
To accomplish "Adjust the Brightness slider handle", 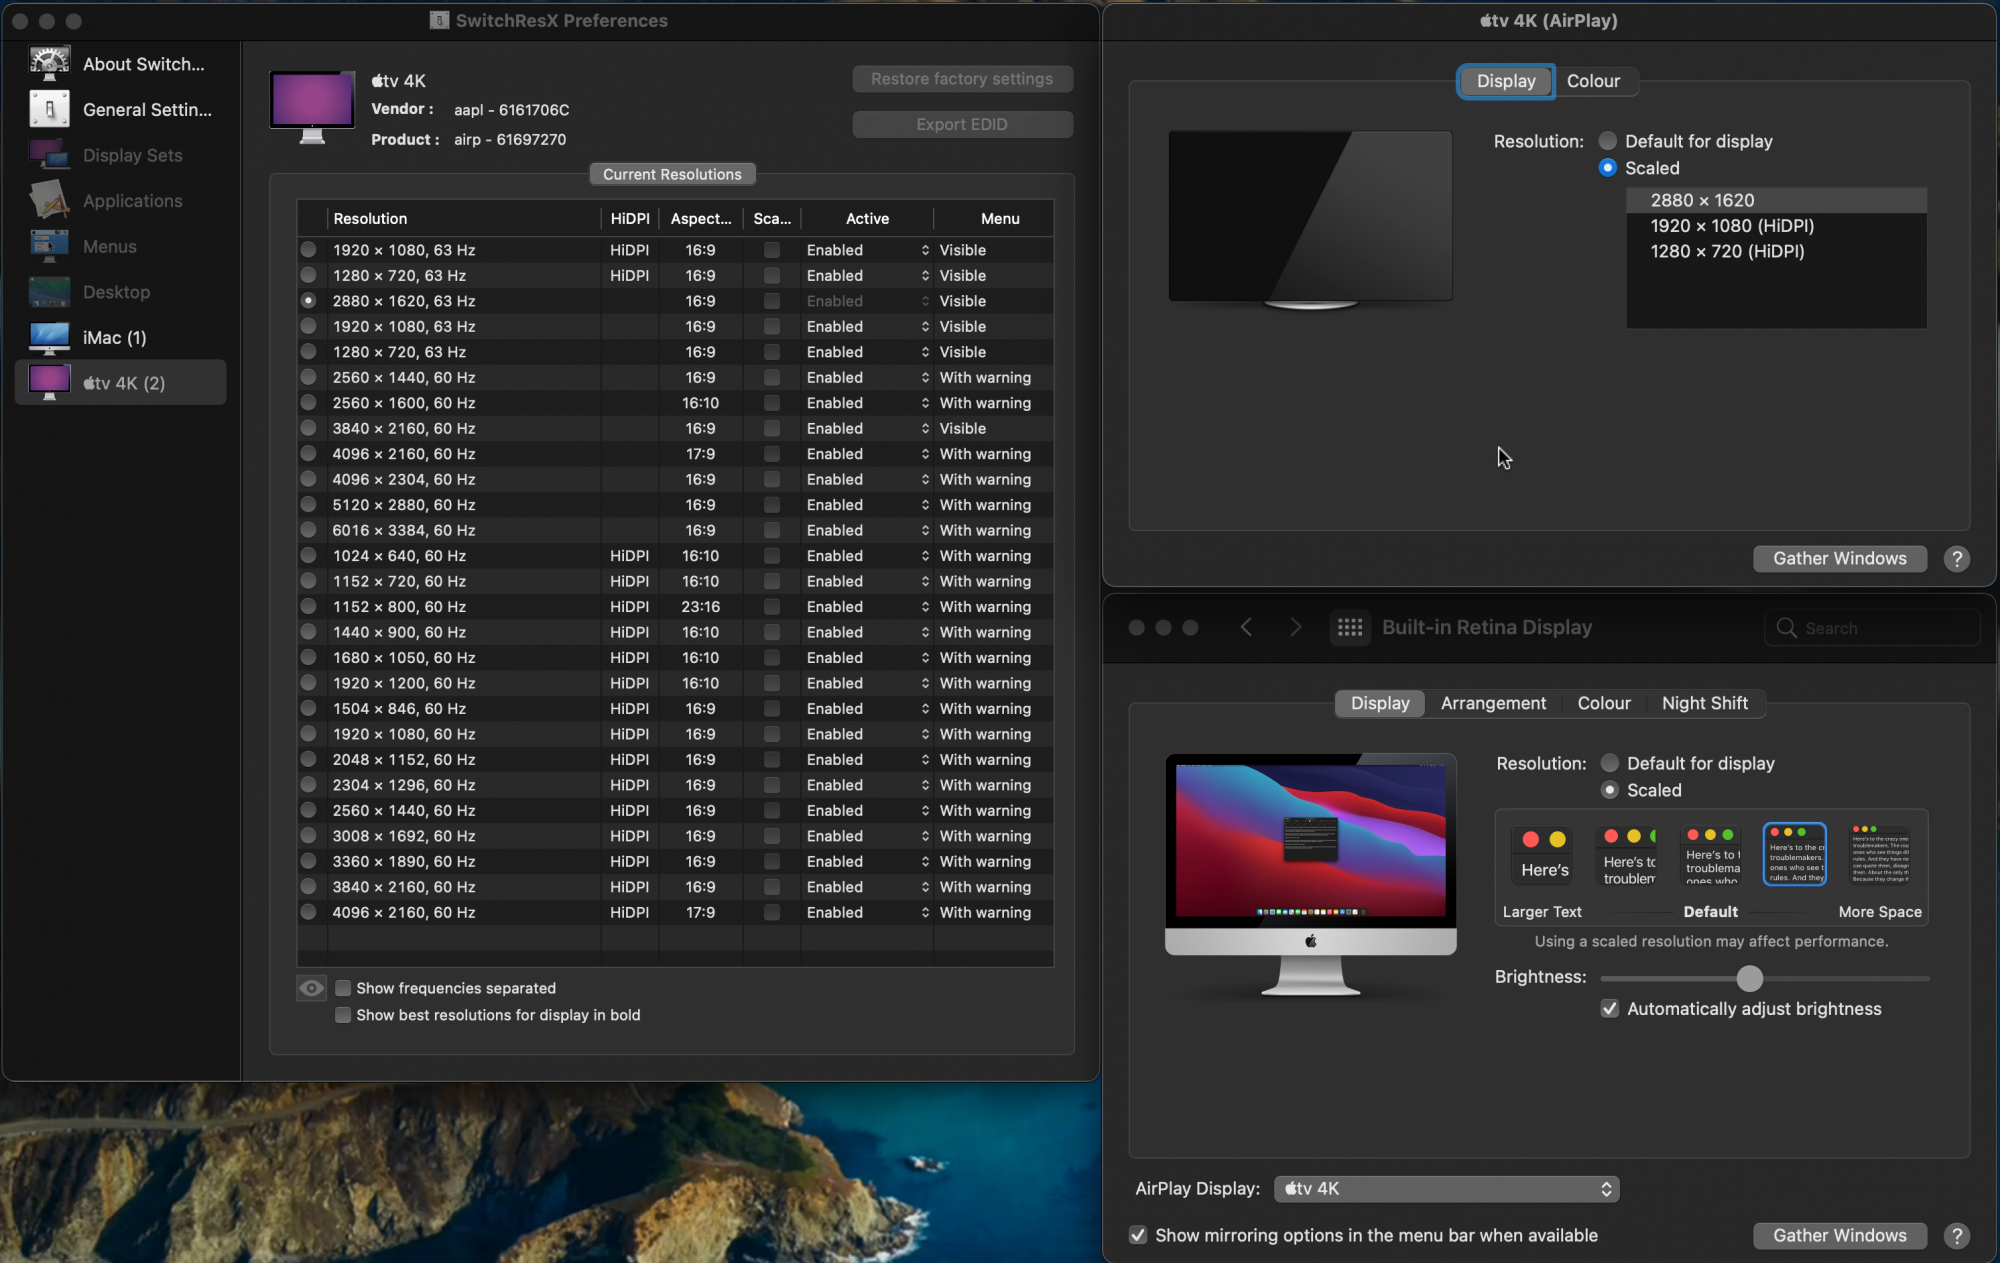I will (x=1749, y=978).
